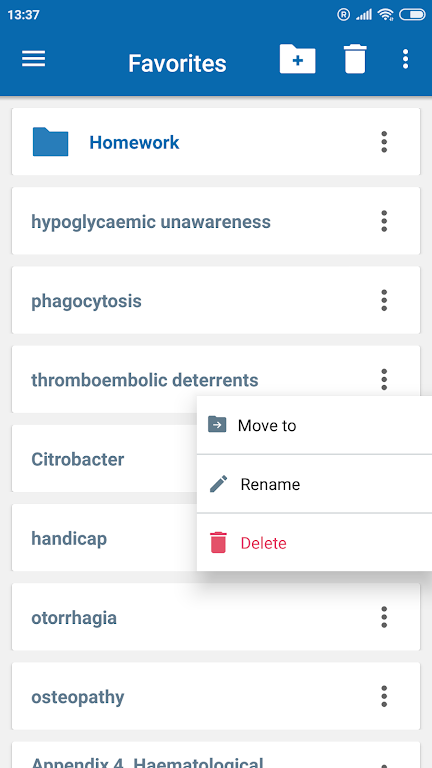Tap the Rename pencil icon
432x768 pixels.
click(218, 484)
